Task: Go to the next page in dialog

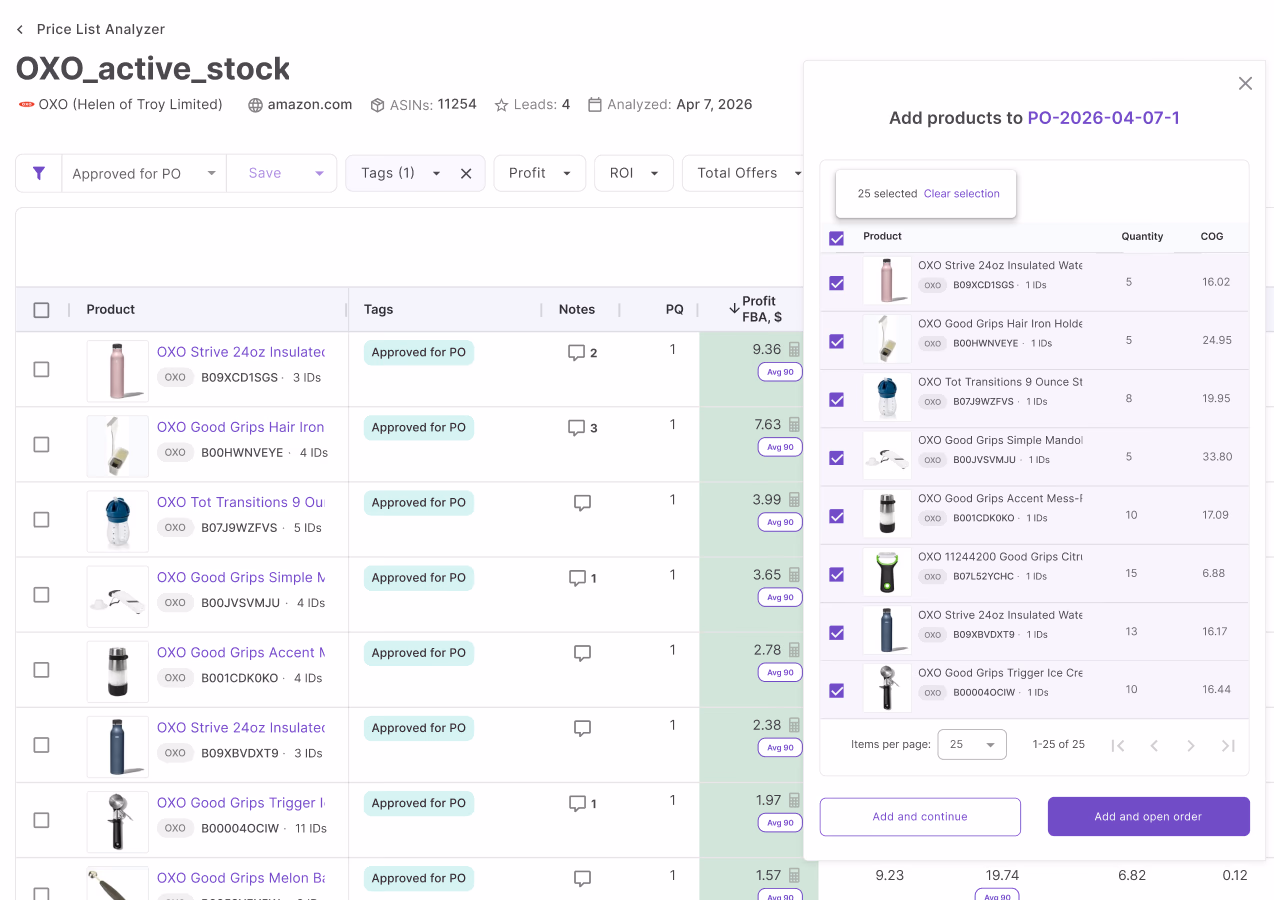Action: tap(1191, 745)
